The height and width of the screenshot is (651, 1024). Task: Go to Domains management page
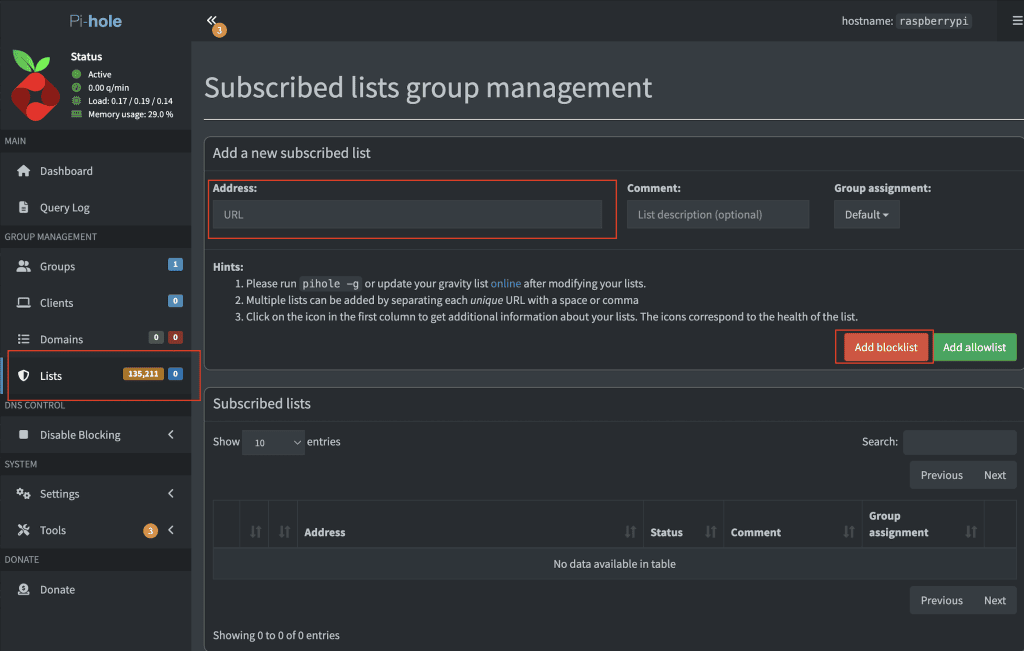(x=95, y=340)
